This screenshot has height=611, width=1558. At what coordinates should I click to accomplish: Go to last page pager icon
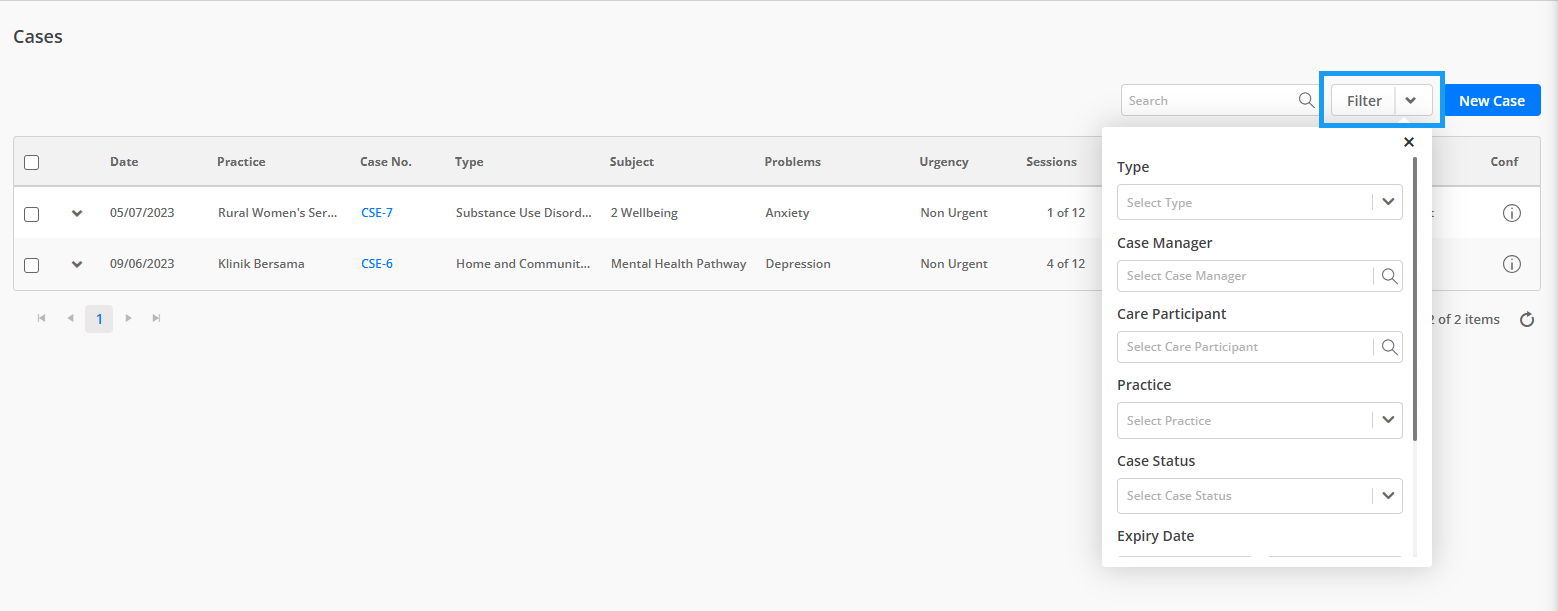(157, 318)
